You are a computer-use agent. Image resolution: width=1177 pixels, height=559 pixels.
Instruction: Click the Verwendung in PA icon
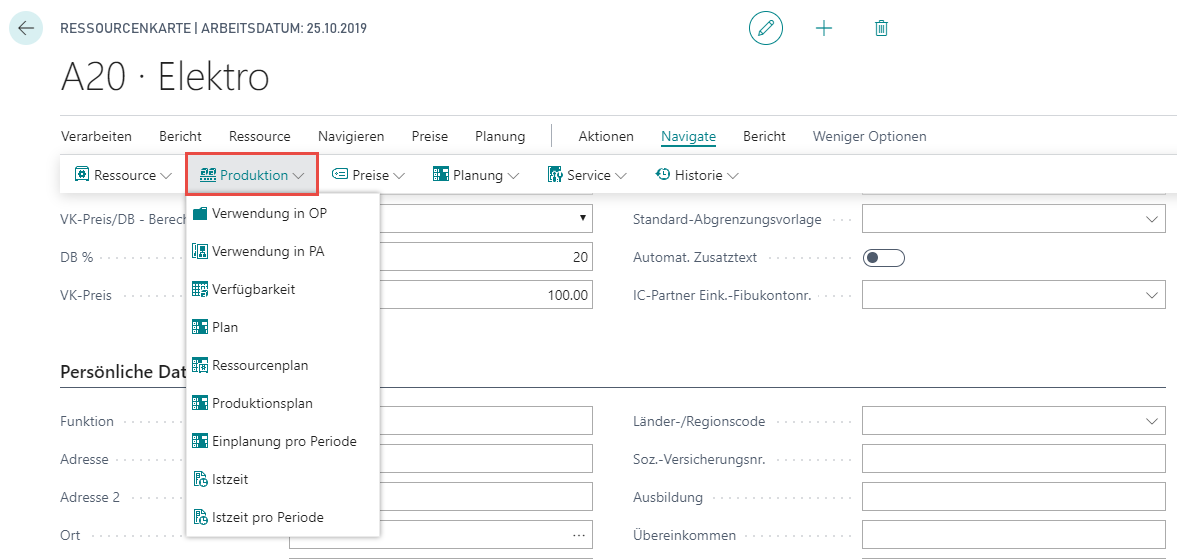tap(200, 252)
